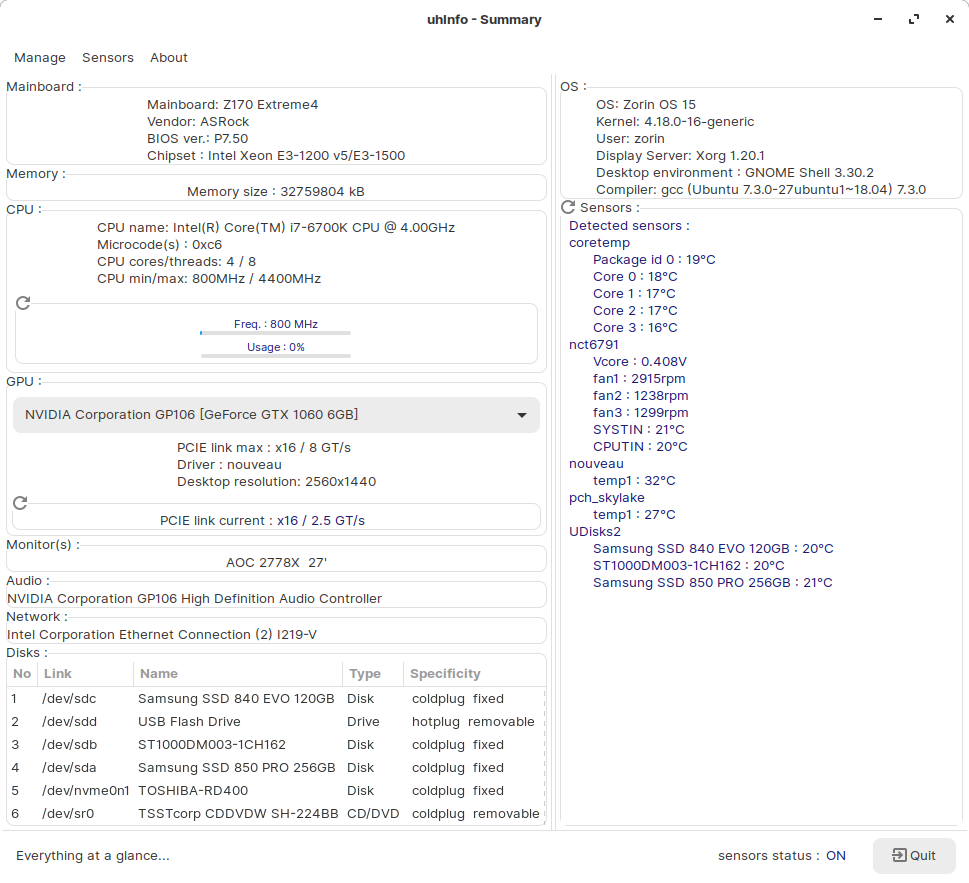Click the sensors status 'ON' value
Viewport: 969px width, 883px height.
(x=836, y=856)
